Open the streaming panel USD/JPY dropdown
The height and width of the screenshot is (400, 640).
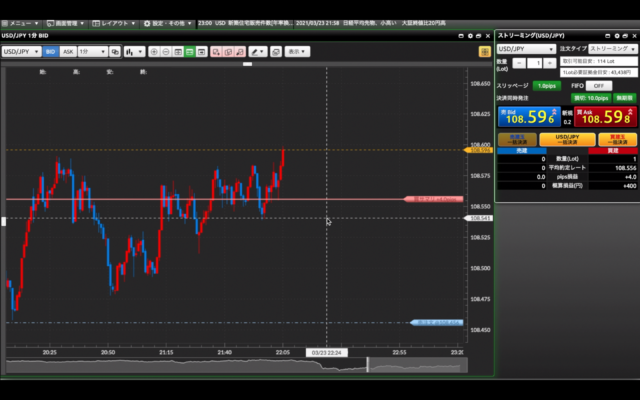526,49
